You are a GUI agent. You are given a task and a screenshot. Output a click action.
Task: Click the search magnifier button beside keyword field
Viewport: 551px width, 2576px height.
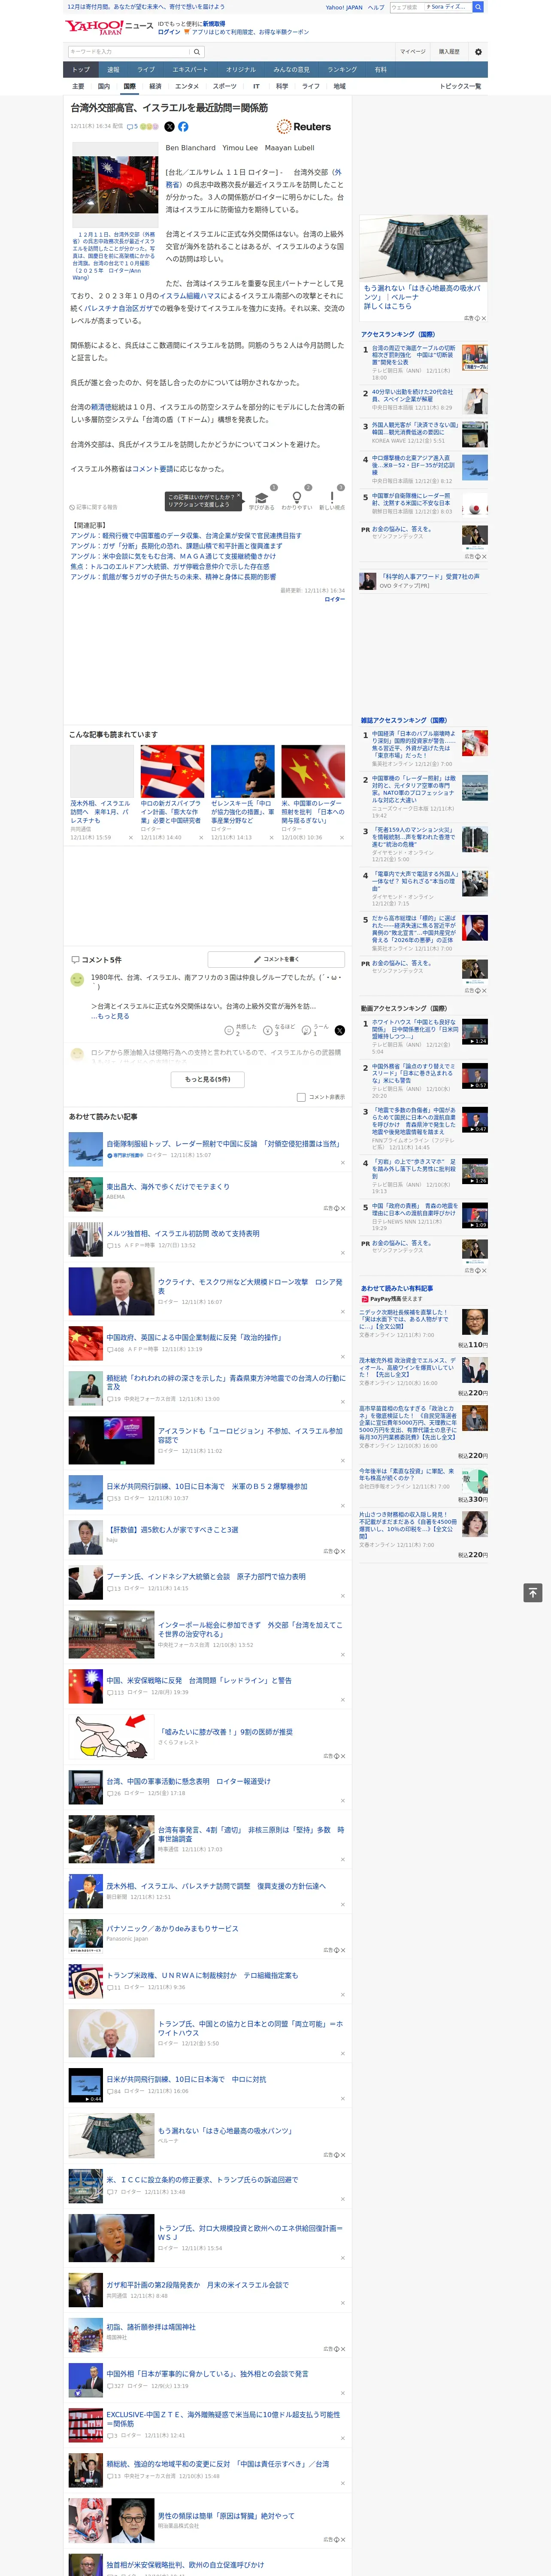(197, 52)
